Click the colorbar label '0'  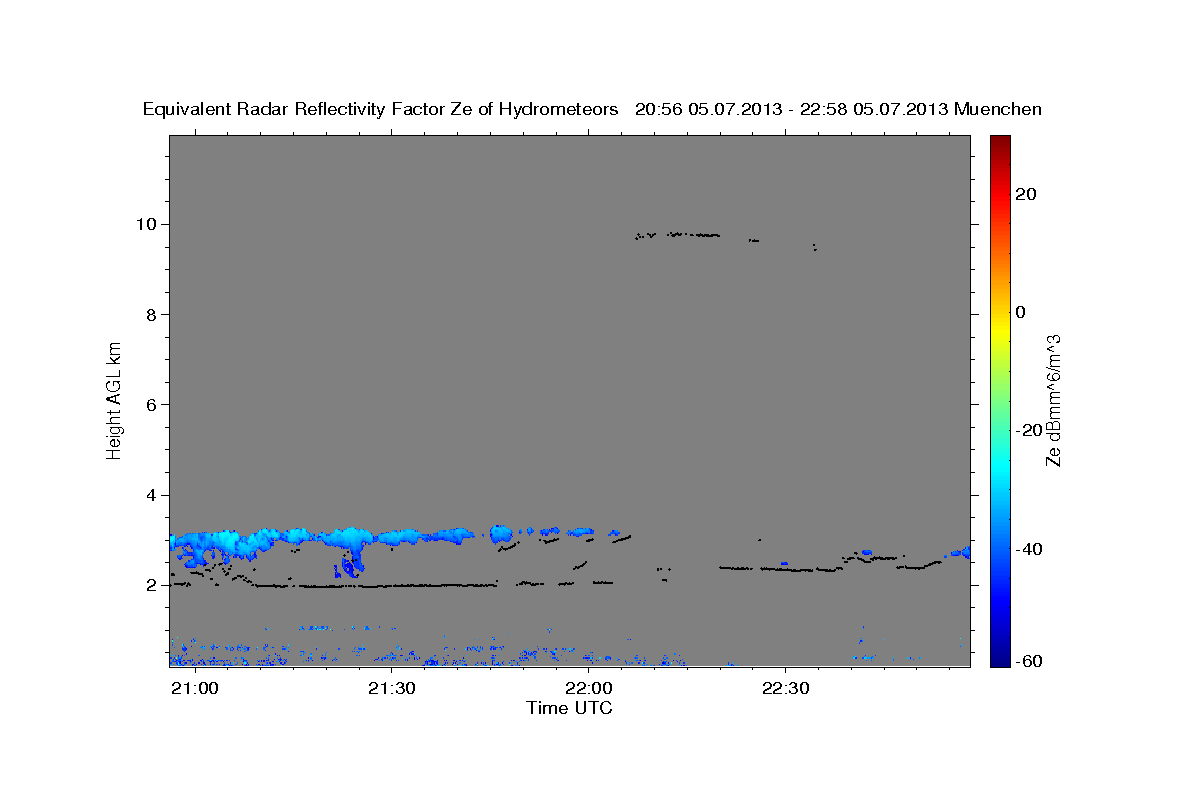coord(1020,312)
